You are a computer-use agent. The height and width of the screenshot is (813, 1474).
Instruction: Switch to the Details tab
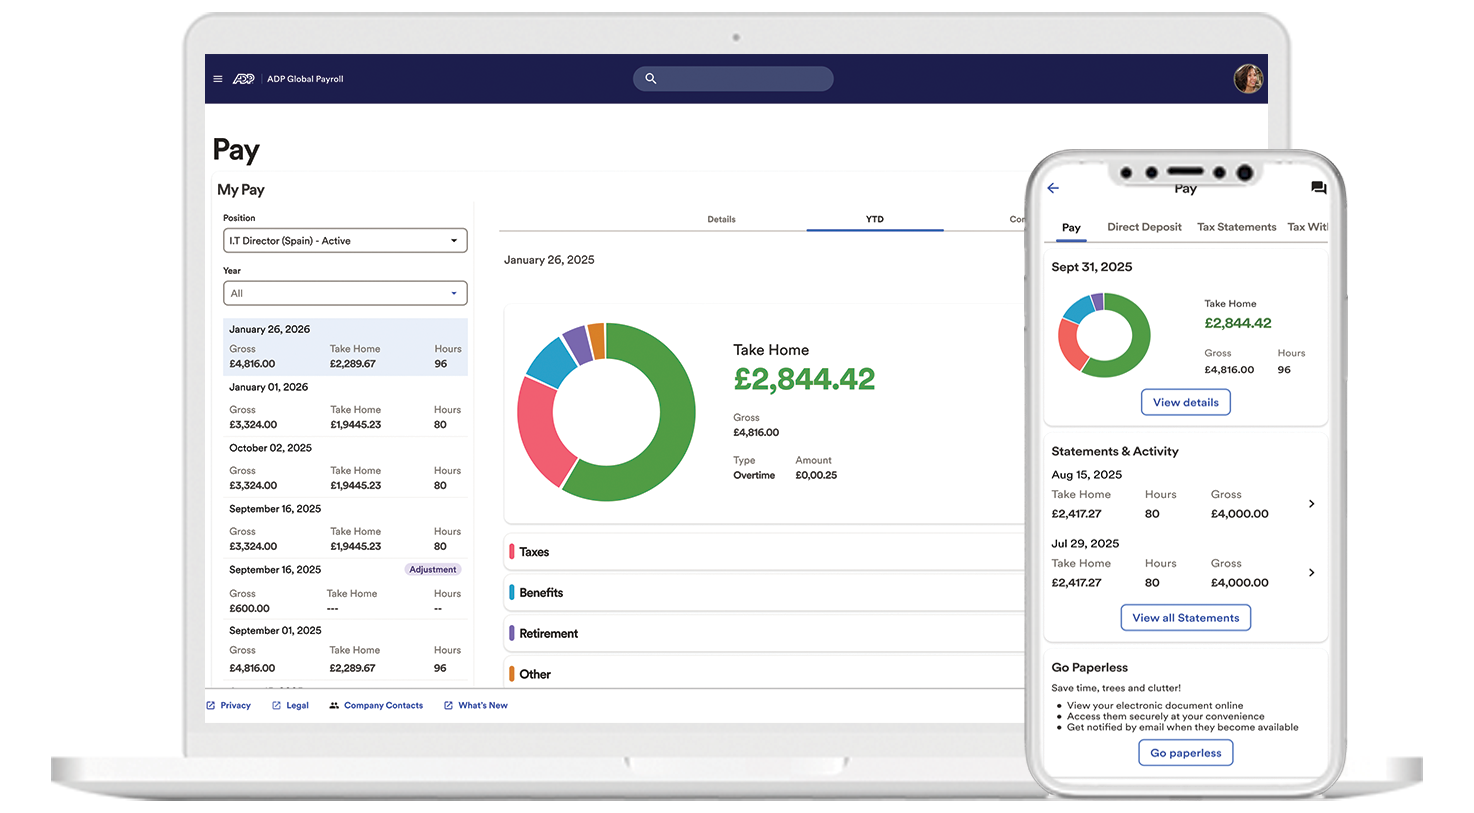tap(721, 219)
